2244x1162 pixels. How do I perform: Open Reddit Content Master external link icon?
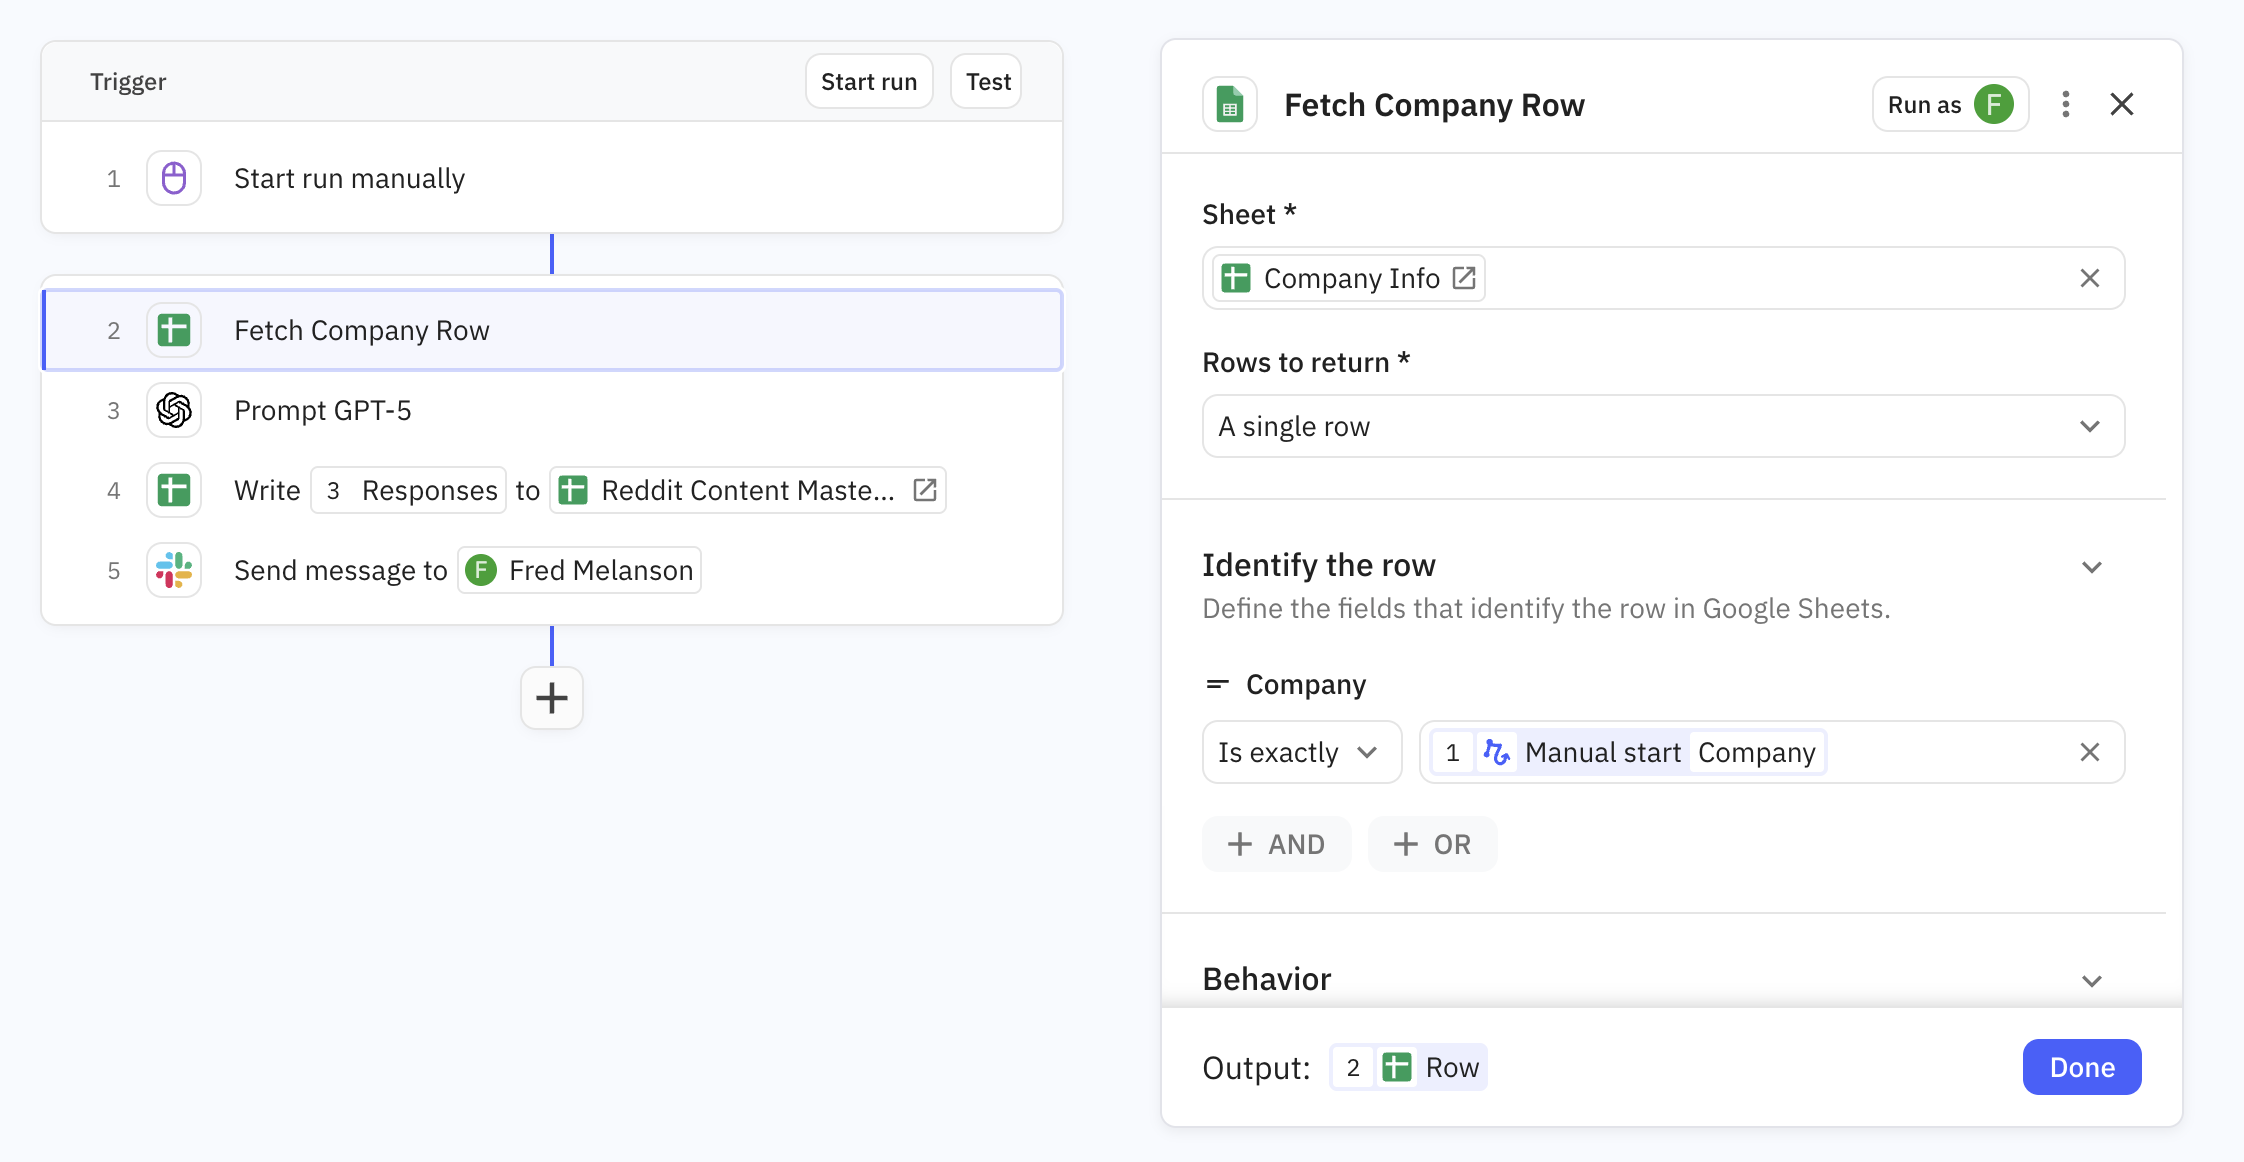click(925, 490)
